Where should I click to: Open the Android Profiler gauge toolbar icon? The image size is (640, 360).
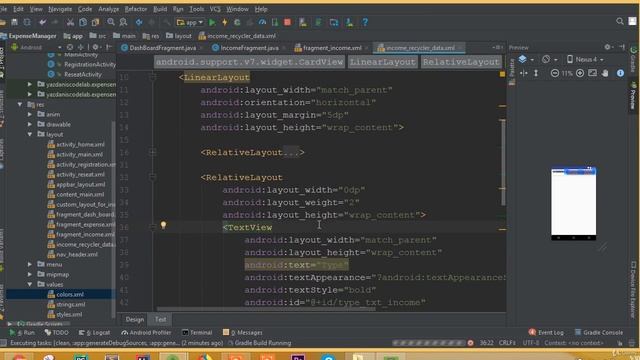coord(262,22)
